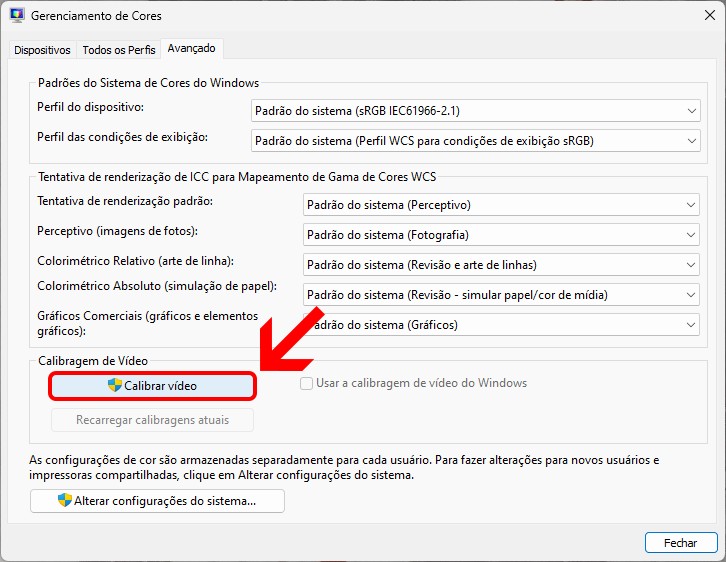
Task: Click the 'Colorimétrico Relativo (arte de linha):' label
Action: pos(136,261)
